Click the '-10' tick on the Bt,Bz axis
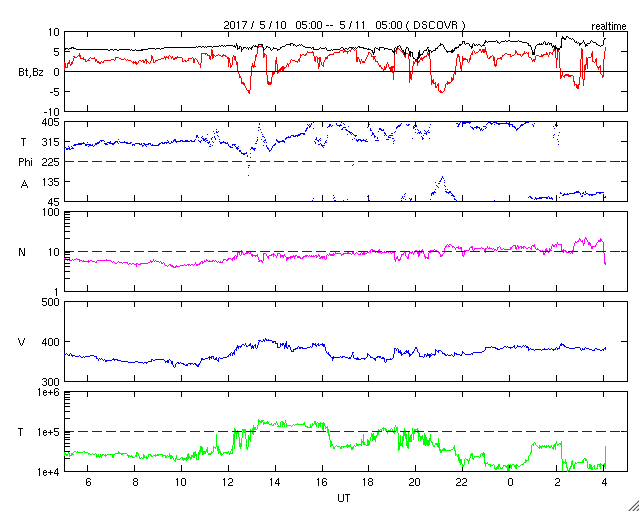Screen dimensions: 640x512 (52, 111)
